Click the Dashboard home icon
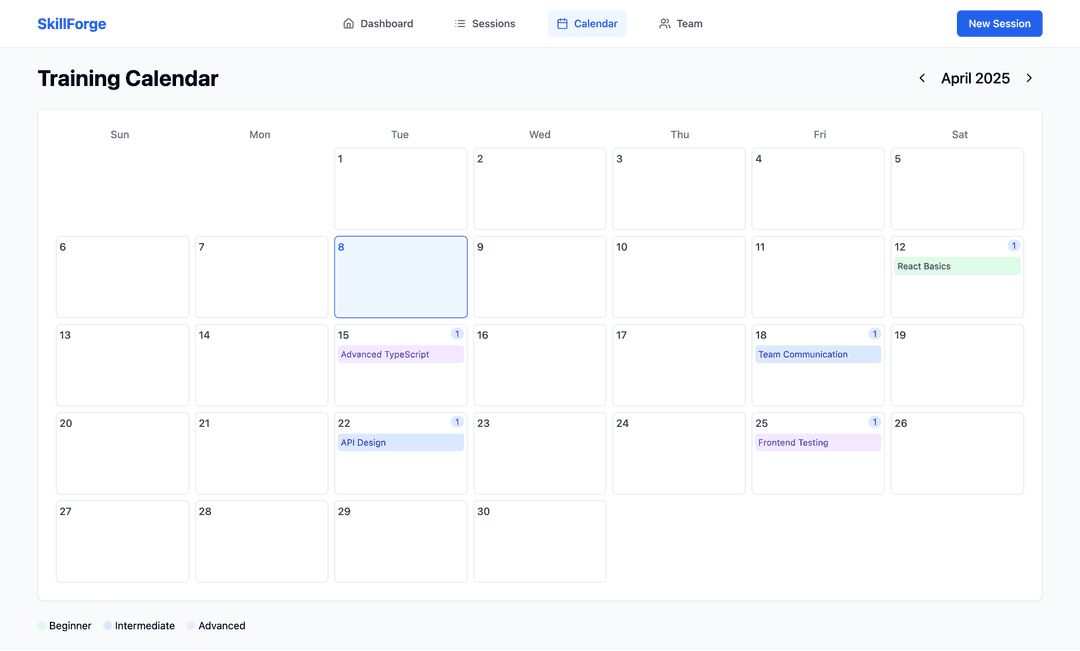The height and width of the screenshot is (651, 1080). (x=348, y=22)
